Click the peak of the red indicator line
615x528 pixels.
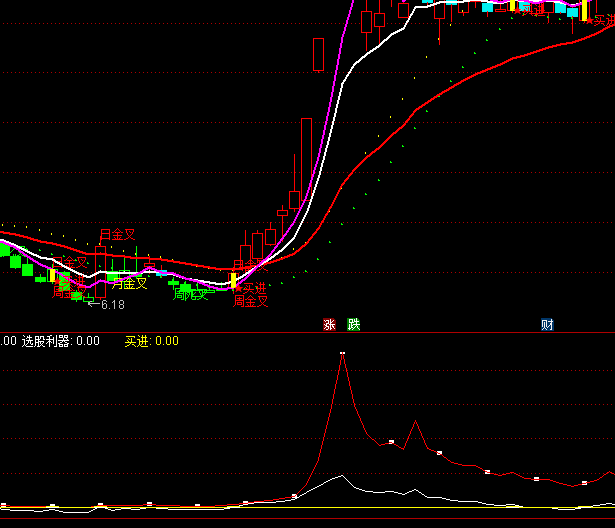click(342, 354)
